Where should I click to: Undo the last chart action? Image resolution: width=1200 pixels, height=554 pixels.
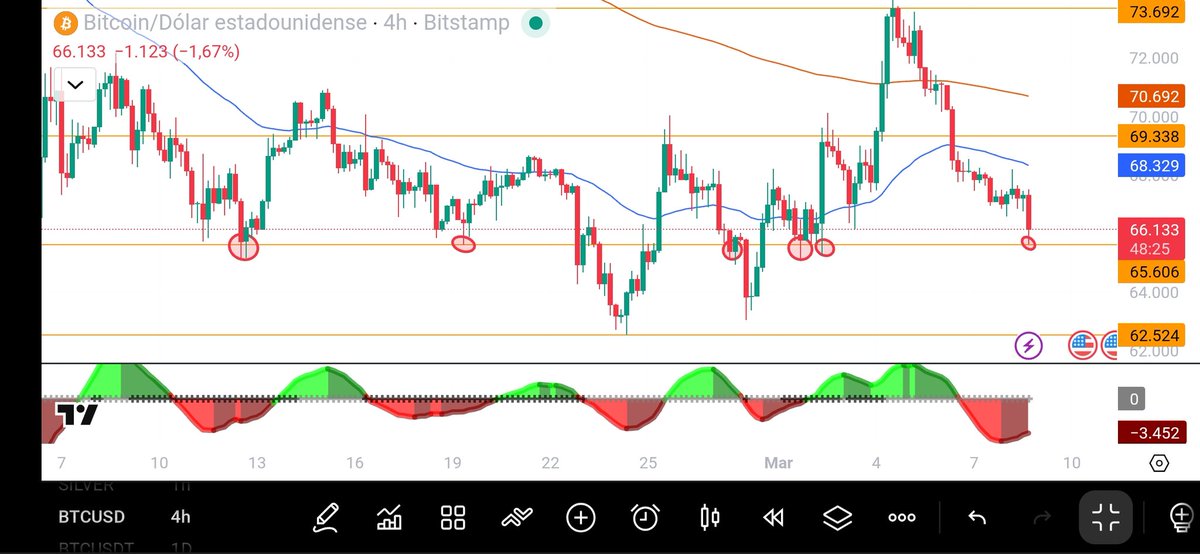coord(977,517)
